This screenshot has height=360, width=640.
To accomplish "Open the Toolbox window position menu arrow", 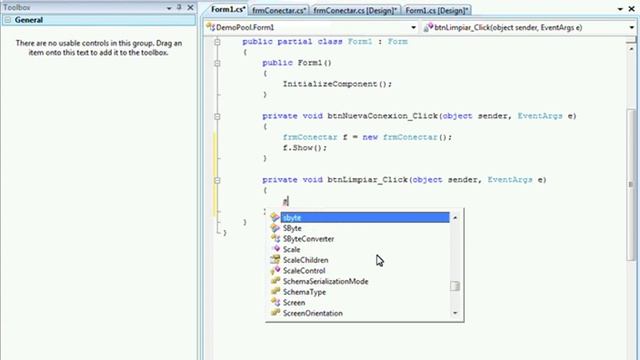I will click(169, 8).
